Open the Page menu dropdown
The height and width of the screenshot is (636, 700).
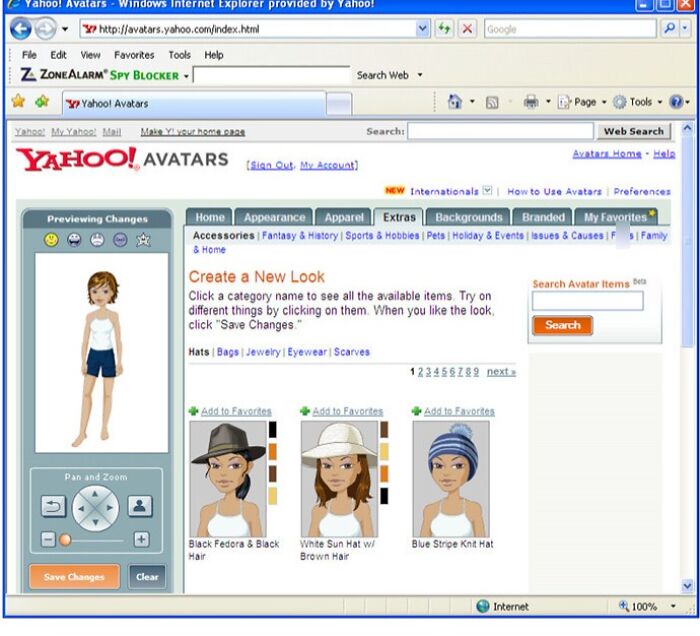pyautogui.click(x=604, y=102)
